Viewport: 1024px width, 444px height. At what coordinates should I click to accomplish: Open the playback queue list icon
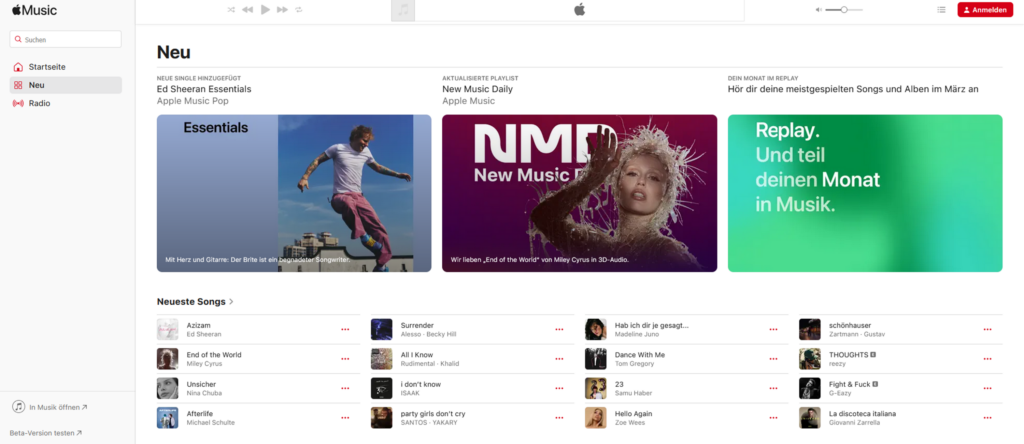tap(941, 10)
